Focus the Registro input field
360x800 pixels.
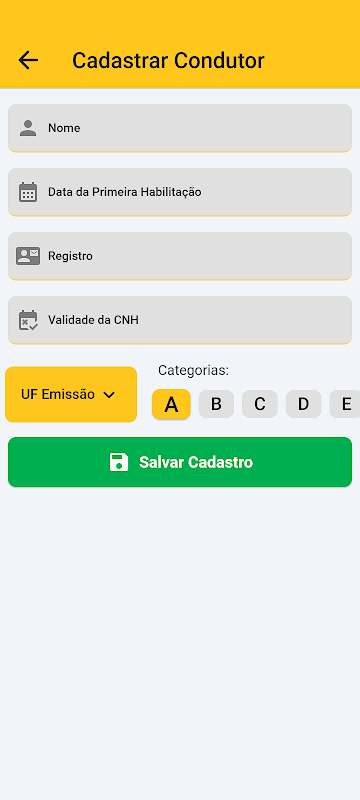(180, 256)
